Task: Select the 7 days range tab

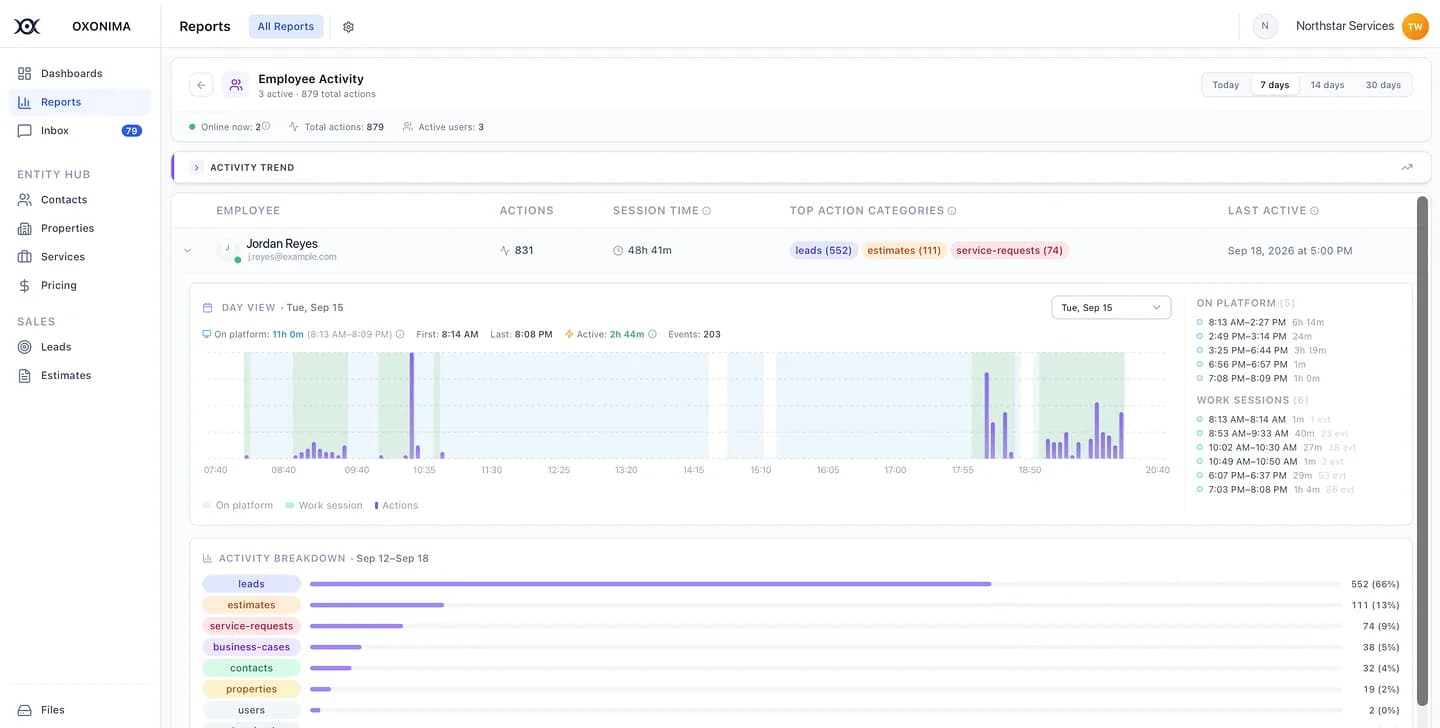Action: 1275,85
